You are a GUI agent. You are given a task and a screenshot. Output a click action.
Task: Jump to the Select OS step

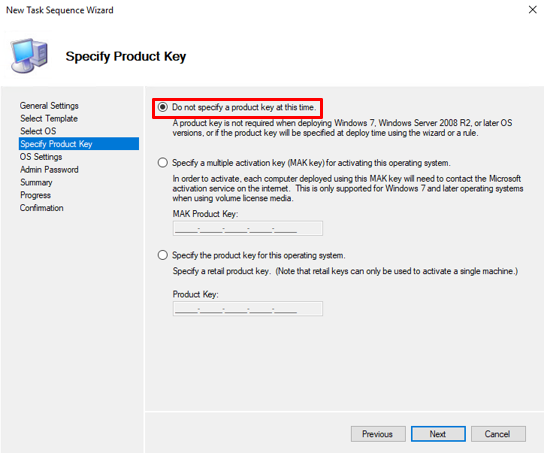click(38, 131)
